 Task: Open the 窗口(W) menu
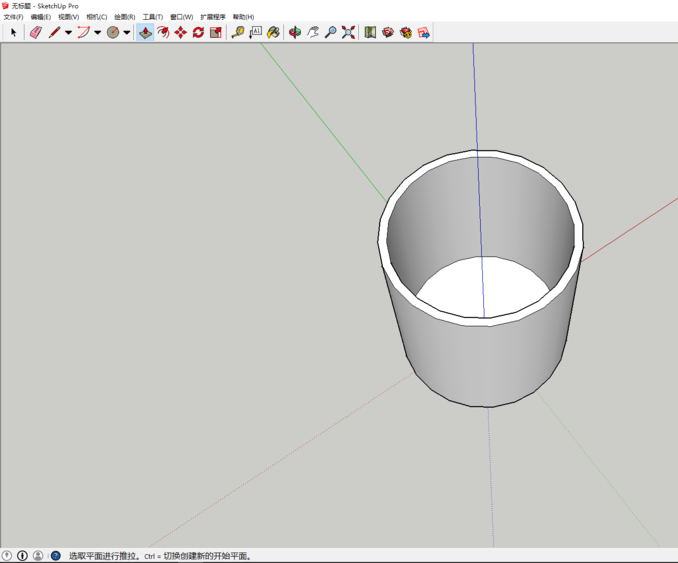click(x=182, y=17)
